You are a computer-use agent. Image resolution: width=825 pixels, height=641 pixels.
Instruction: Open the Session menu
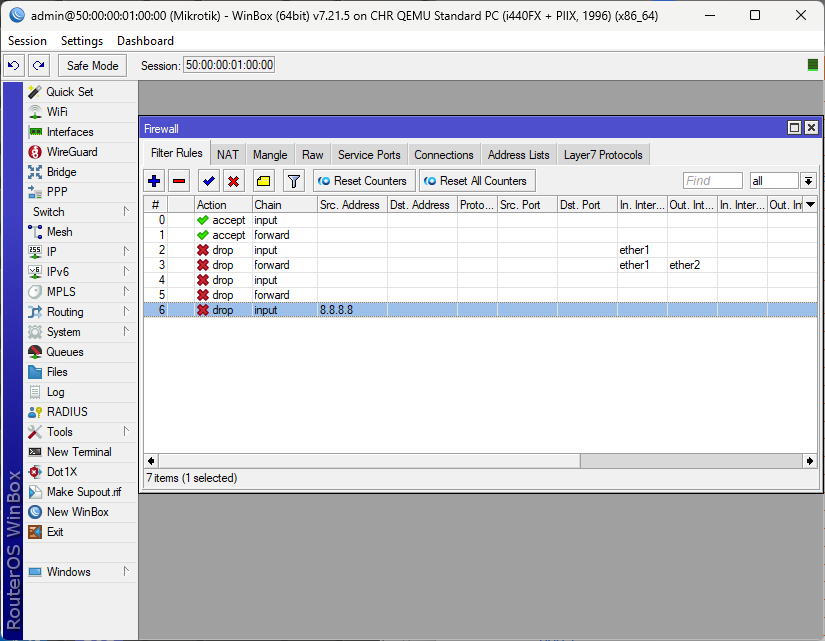pyautogui.click(x=27, y=41)
